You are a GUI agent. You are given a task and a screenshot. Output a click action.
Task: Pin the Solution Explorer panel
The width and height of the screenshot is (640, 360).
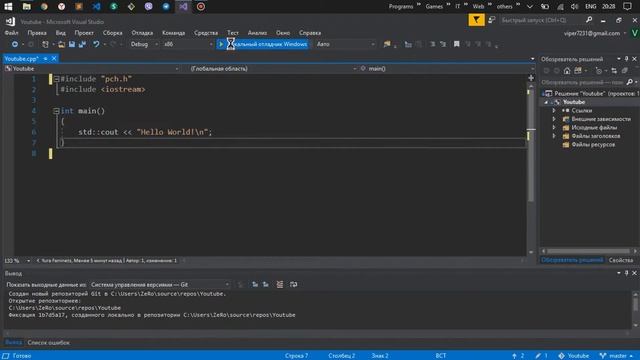(627, 59)
